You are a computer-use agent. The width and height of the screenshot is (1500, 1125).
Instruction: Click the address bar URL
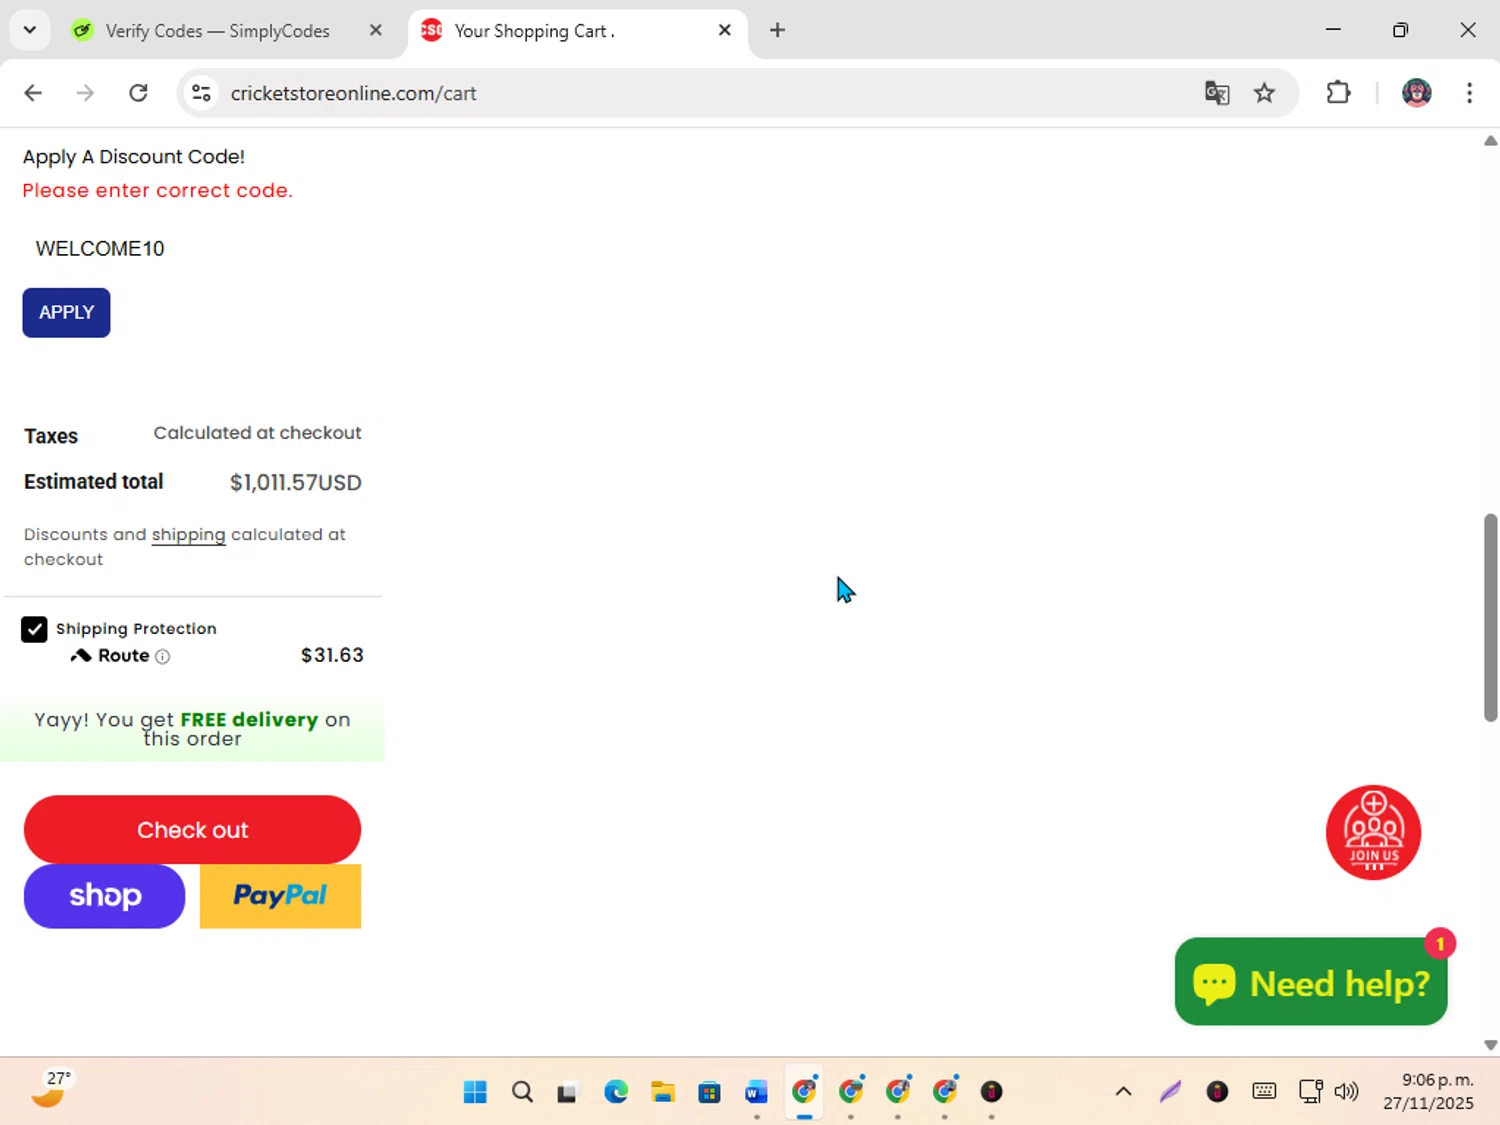click(x=353, y=93)
